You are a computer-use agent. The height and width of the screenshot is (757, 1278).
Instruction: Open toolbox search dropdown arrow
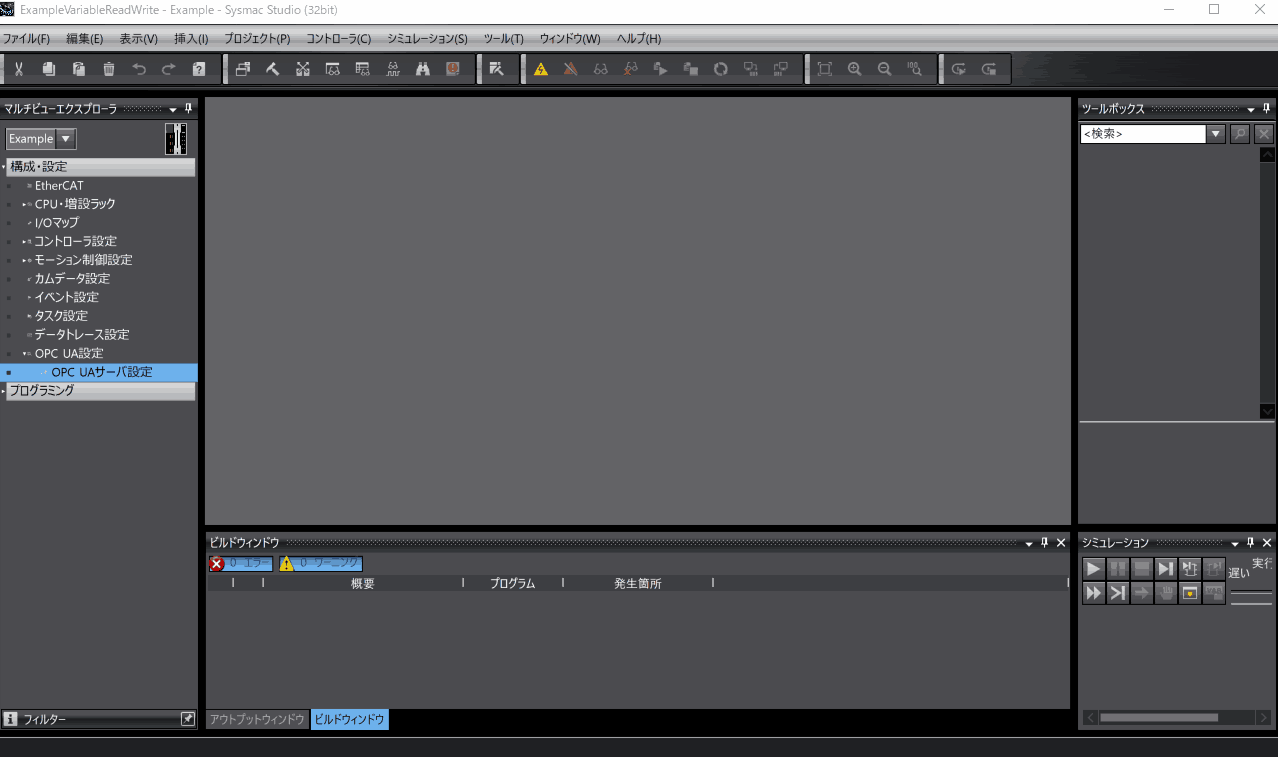1216,134
